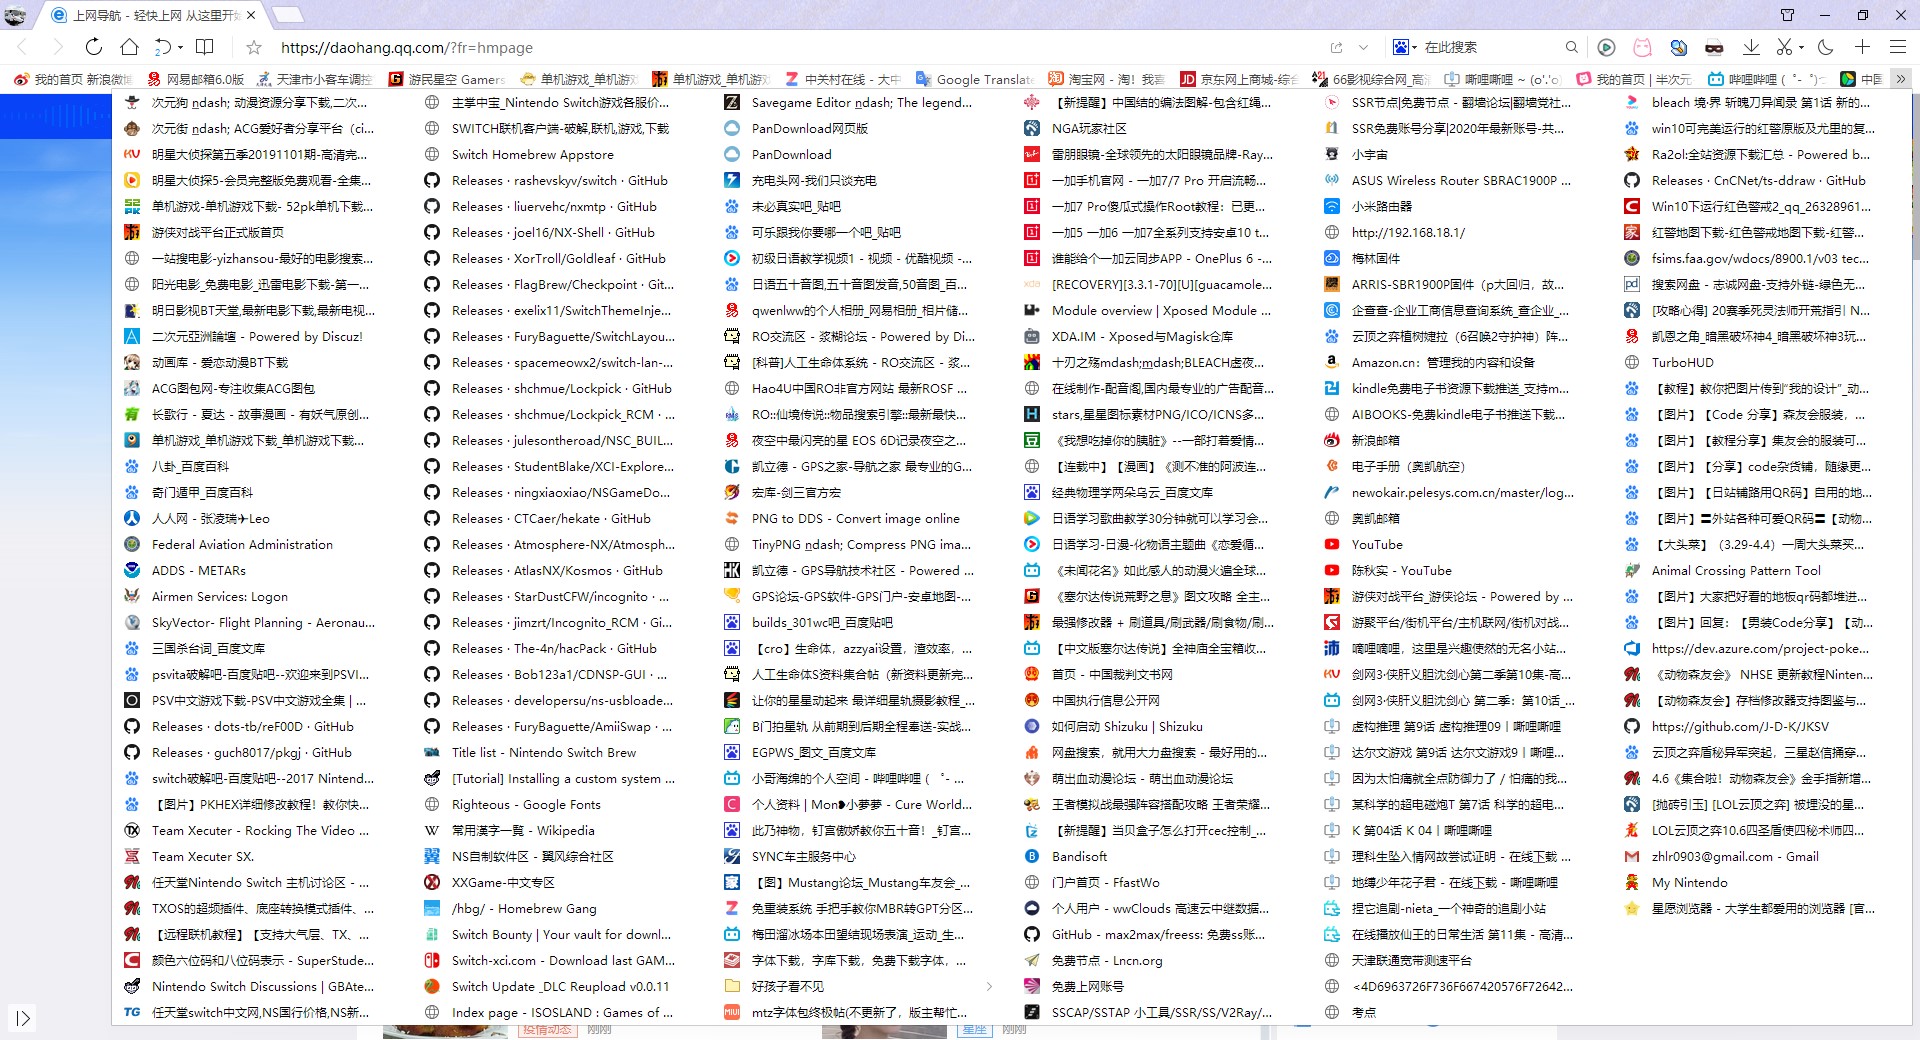1920x1040 pixels.
Task: Show more bookmarks bar overflow chevron
Action: tap(1901, 79)
